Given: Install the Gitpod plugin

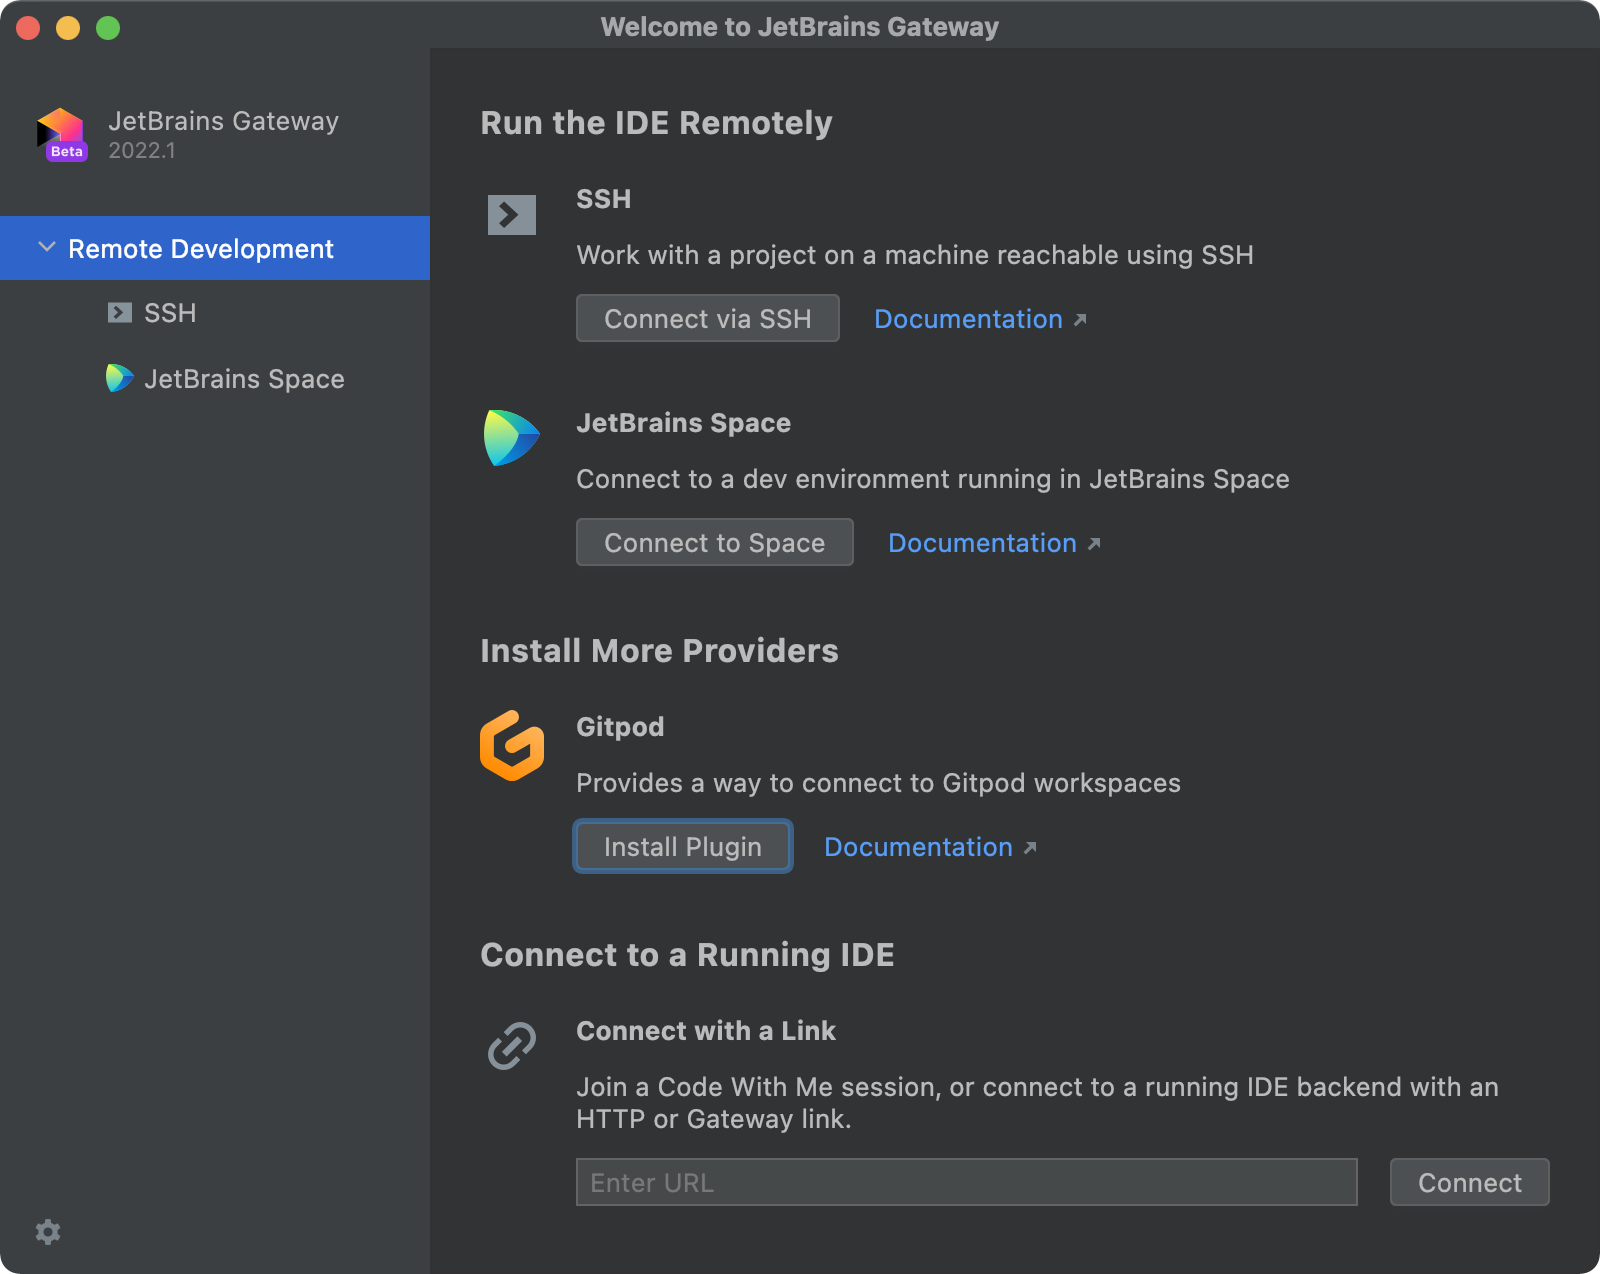Looking at the screenshot, I should [683, 847].
